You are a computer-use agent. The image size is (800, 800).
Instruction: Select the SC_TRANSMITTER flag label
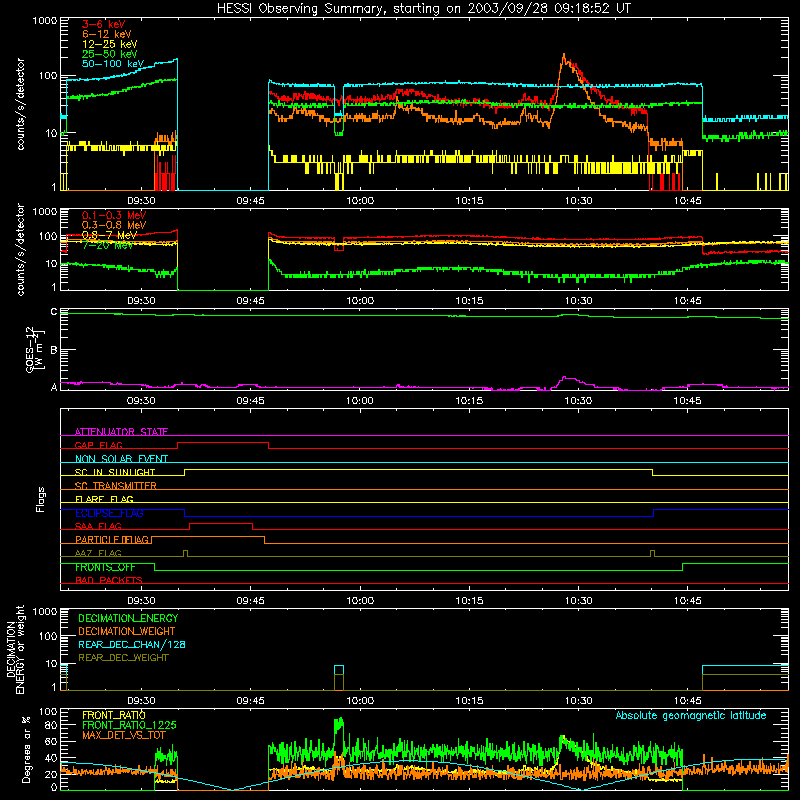115,486
